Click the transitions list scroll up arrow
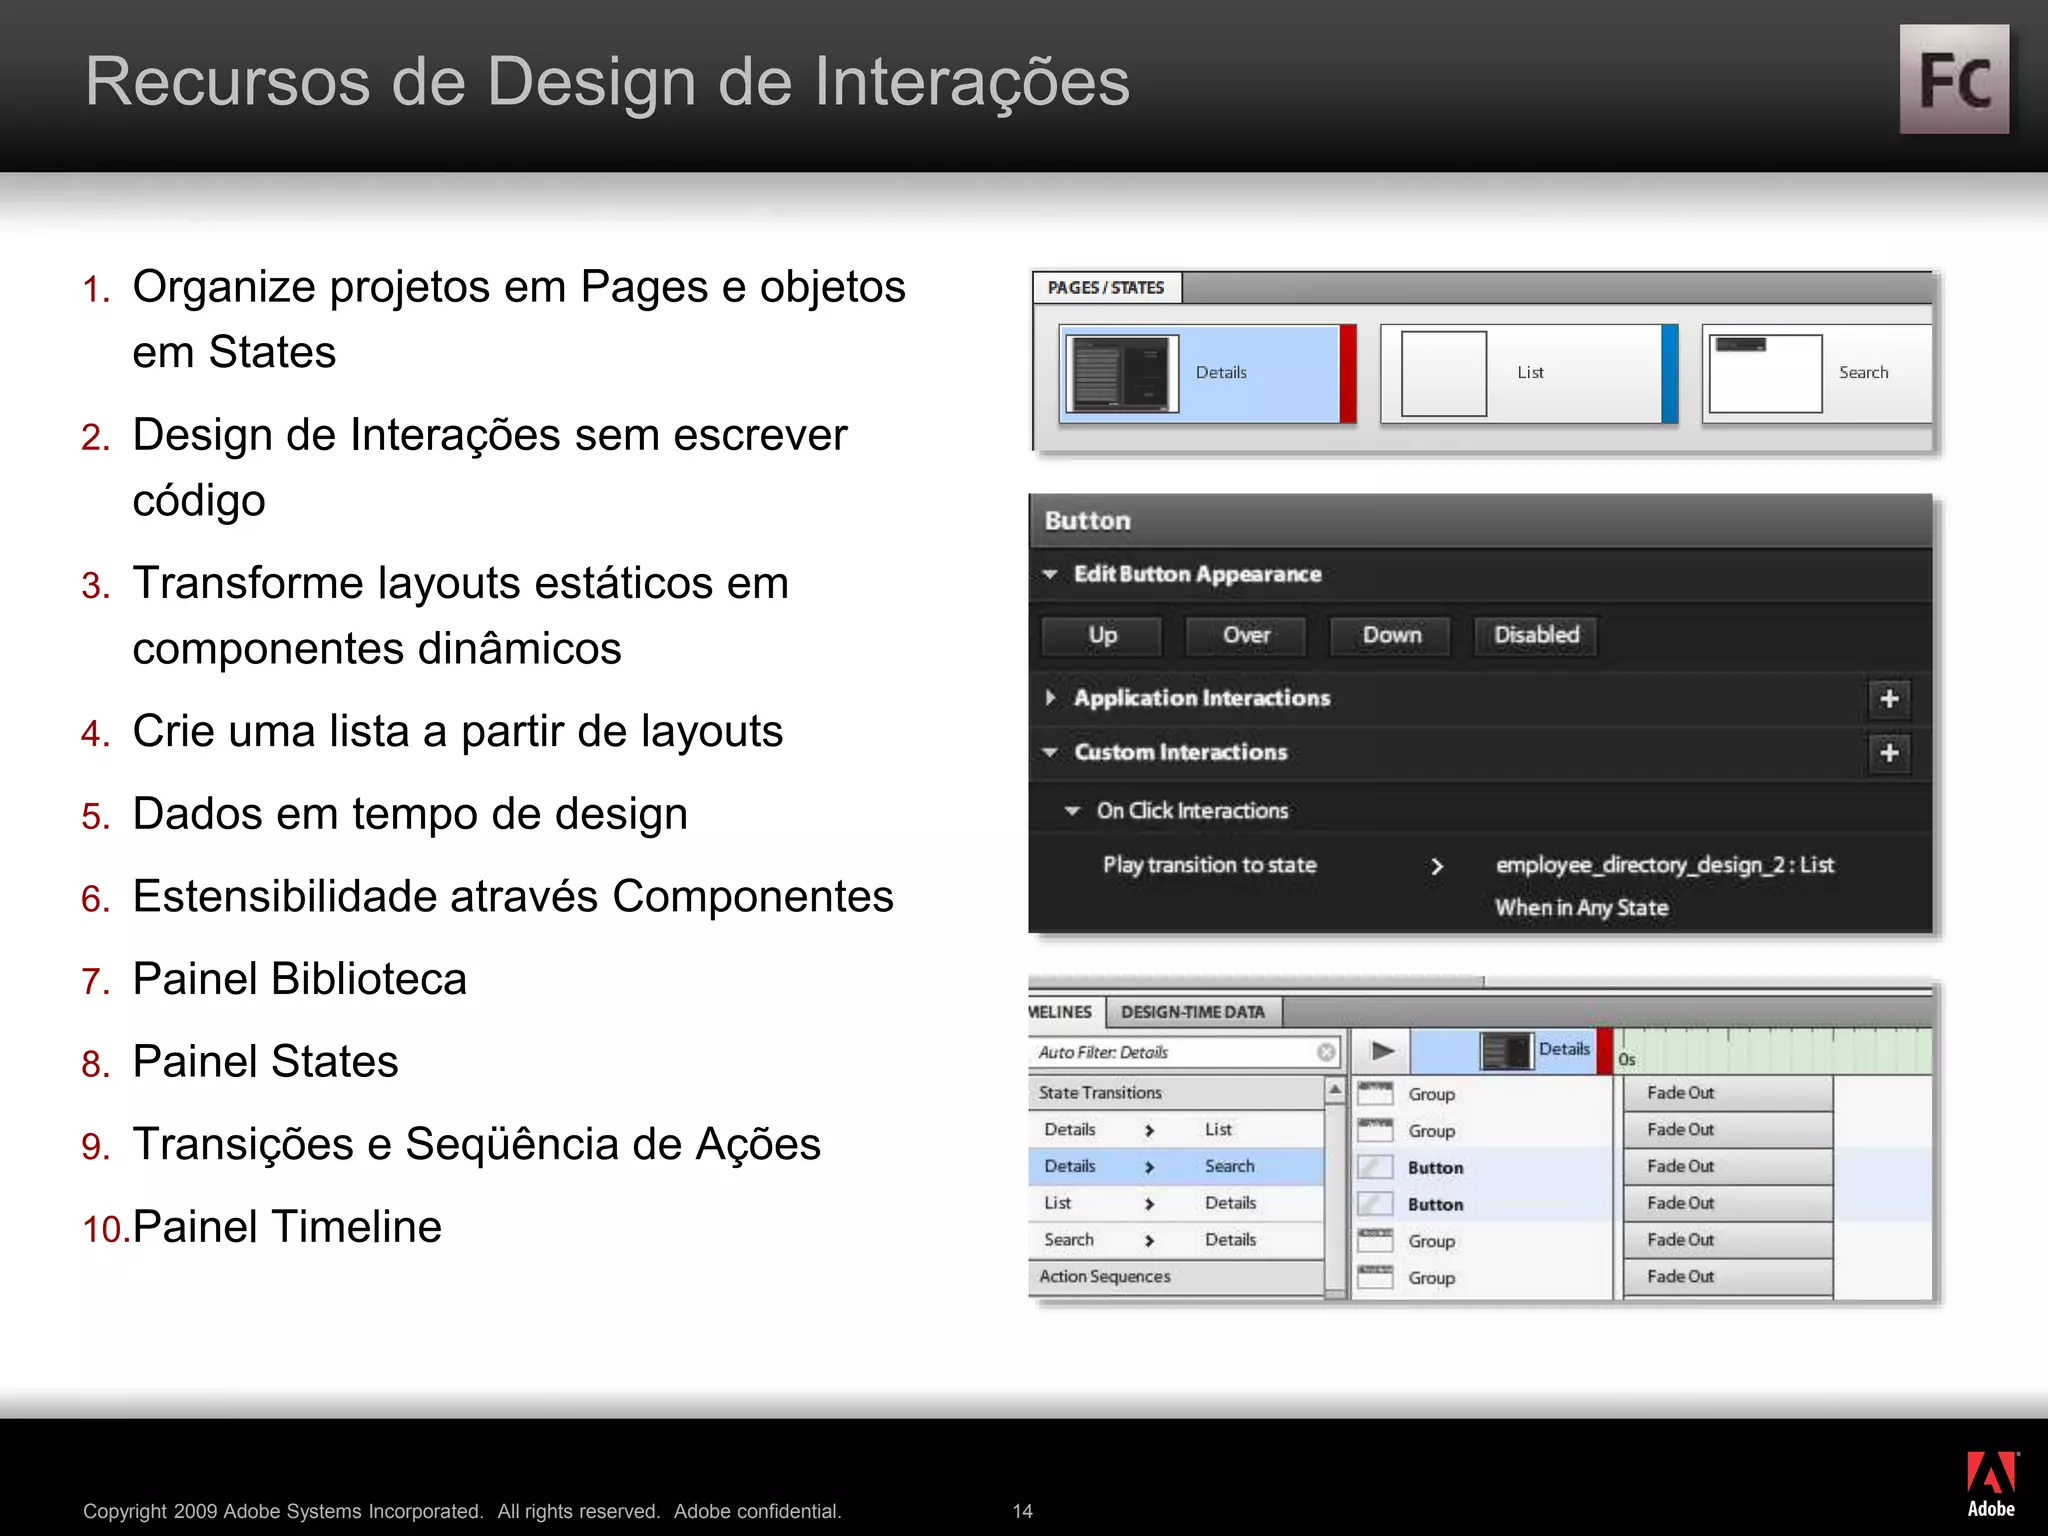 1335,1090
